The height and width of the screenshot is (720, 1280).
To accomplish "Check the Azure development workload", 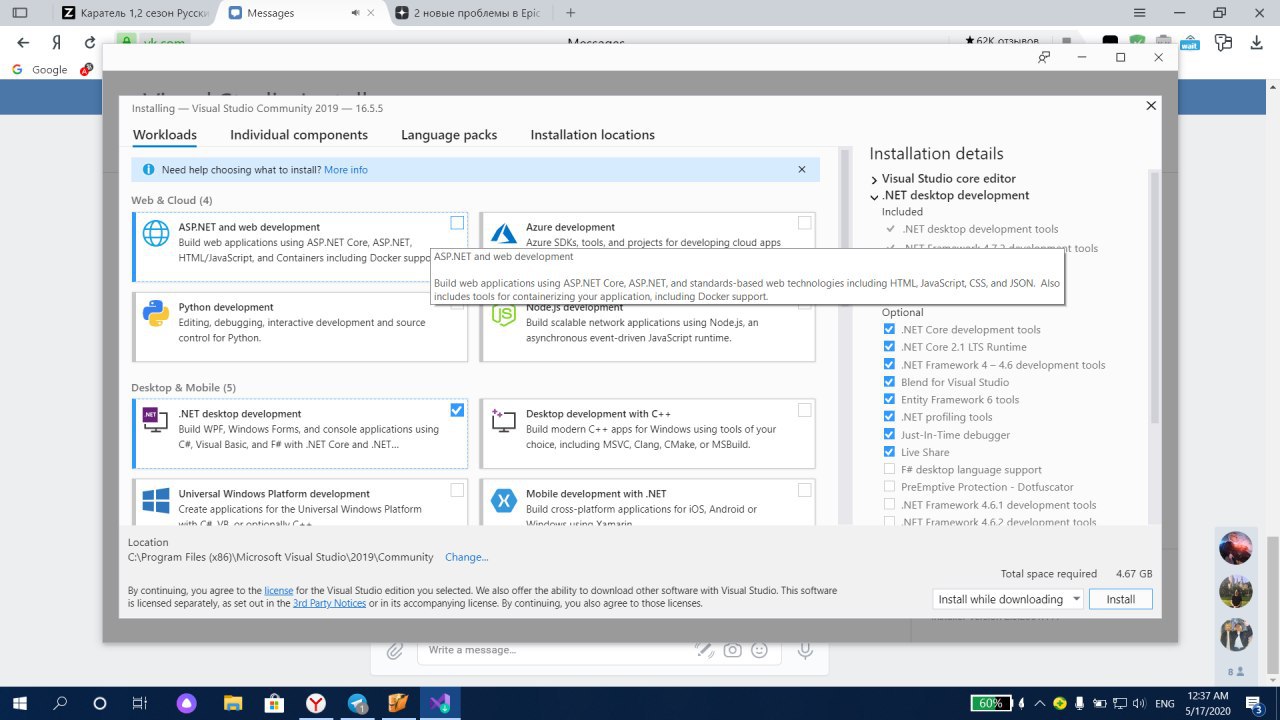I will click(x=804, y=223).
